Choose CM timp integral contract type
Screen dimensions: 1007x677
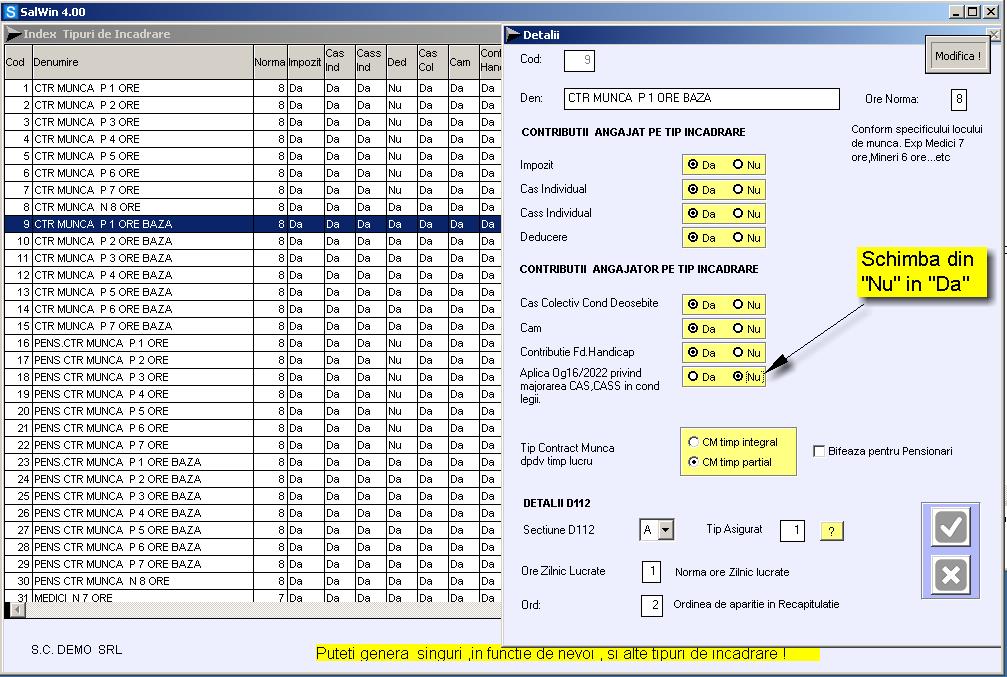pos(694,442)
